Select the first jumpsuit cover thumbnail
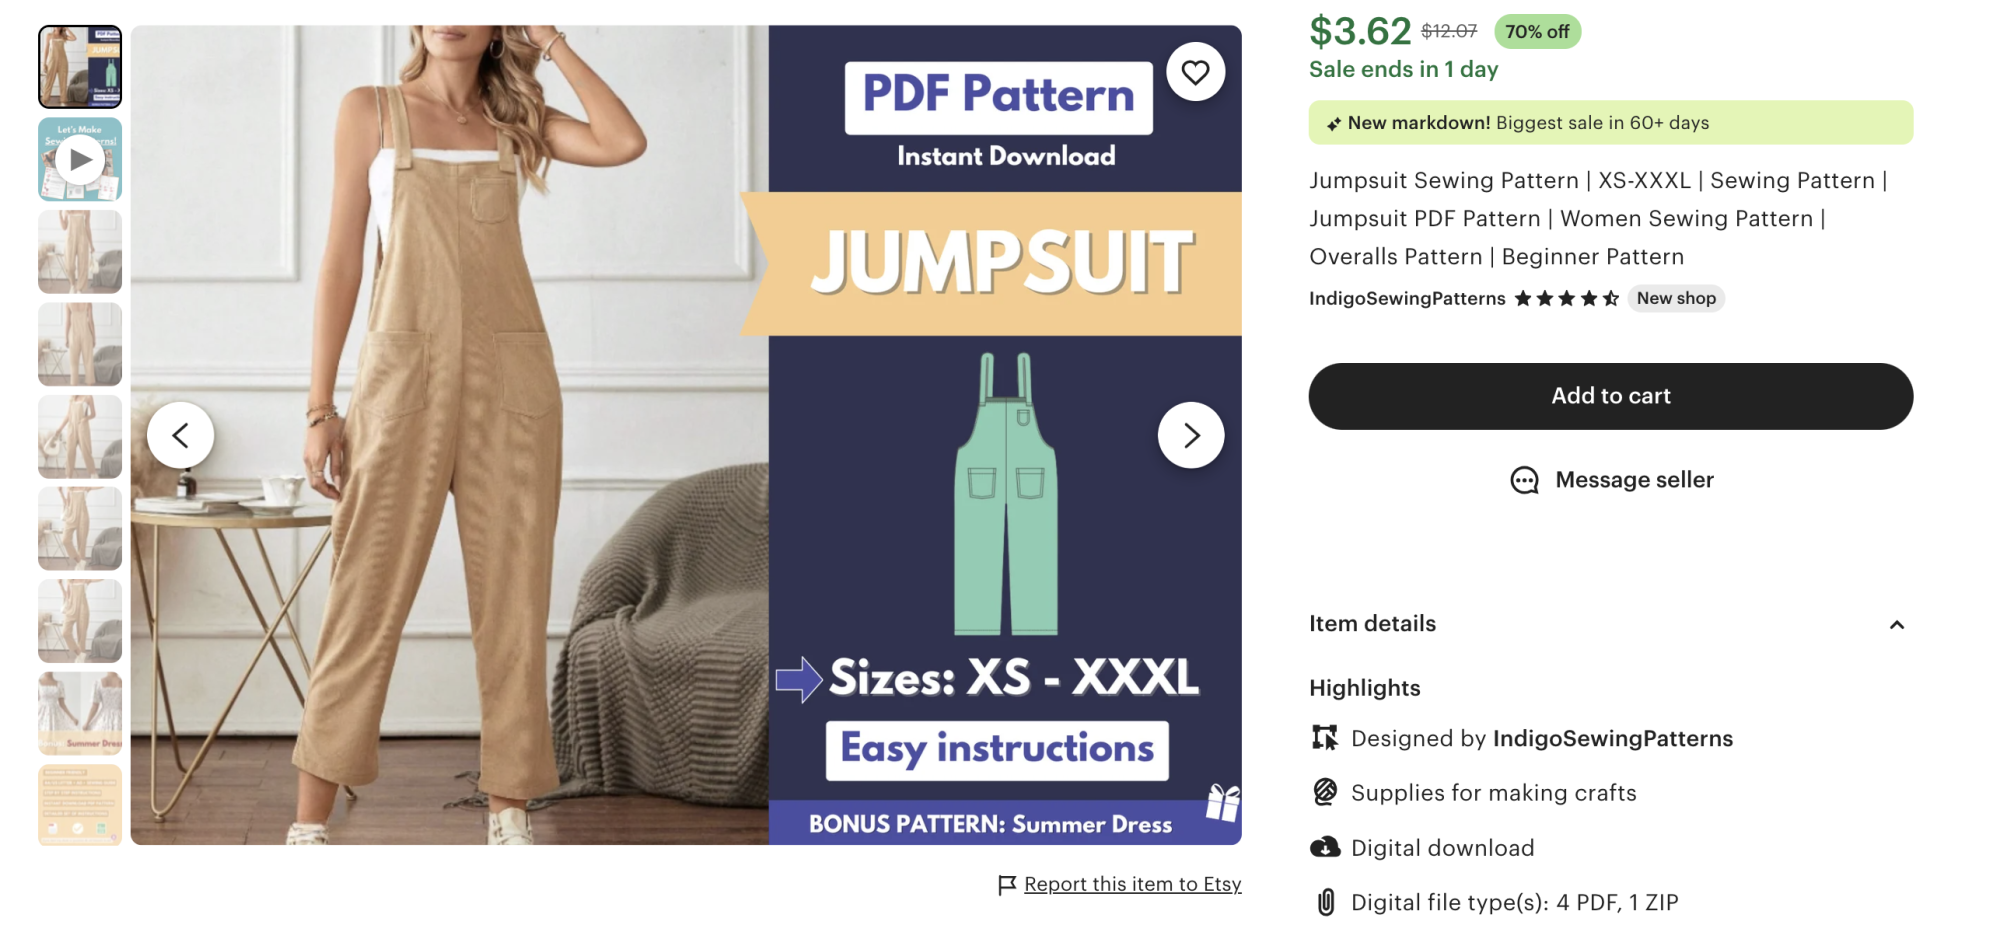 (80, 67)
